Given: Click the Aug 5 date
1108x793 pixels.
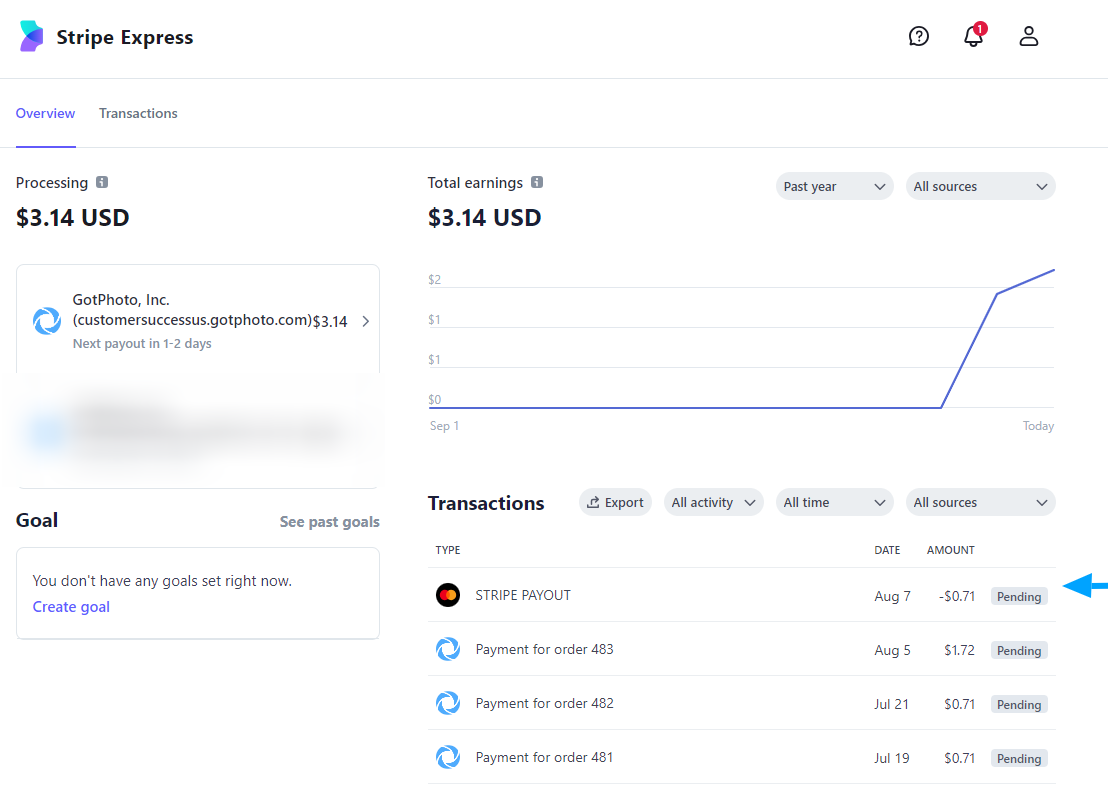Looking at the screenshot, I should 892,650.
